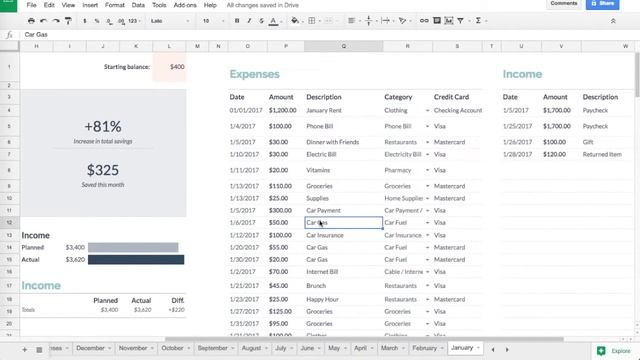640x360 pixels.
Task: Click the Print icon in toolbar
Action: (x=31, y=20)
